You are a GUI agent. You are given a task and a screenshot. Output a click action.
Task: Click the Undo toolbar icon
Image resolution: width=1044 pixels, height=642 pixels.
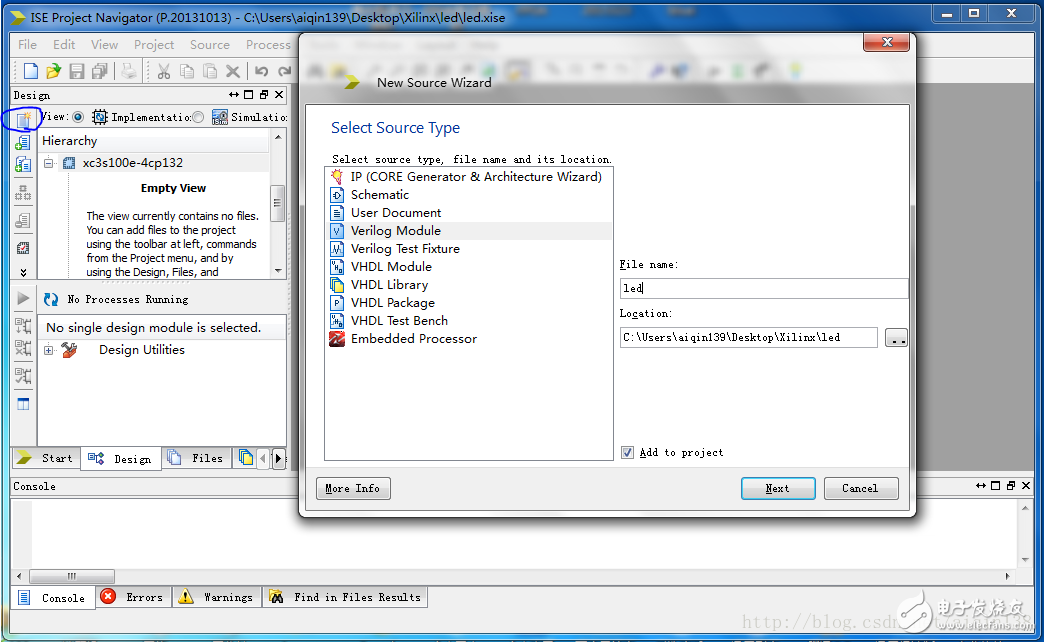click(261, 70)
